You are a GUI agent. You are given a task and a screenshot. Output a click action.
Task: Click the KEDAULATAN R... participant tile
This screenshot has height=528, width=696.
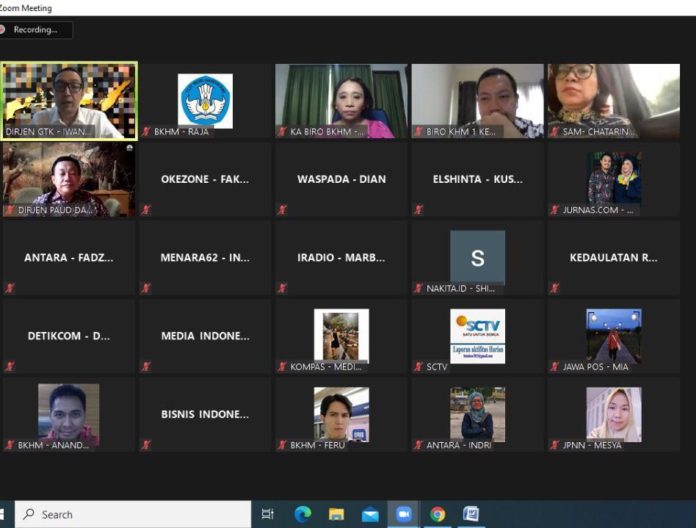614,258
